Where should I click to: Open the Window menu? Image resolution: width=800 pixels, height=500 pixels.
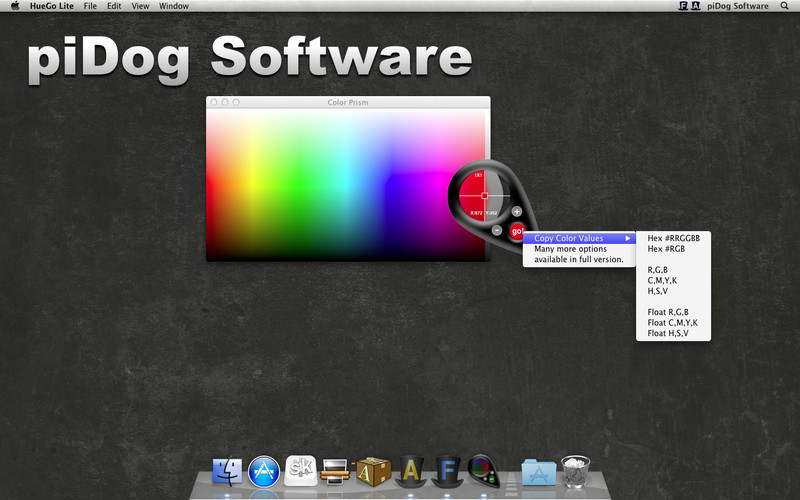173,6
